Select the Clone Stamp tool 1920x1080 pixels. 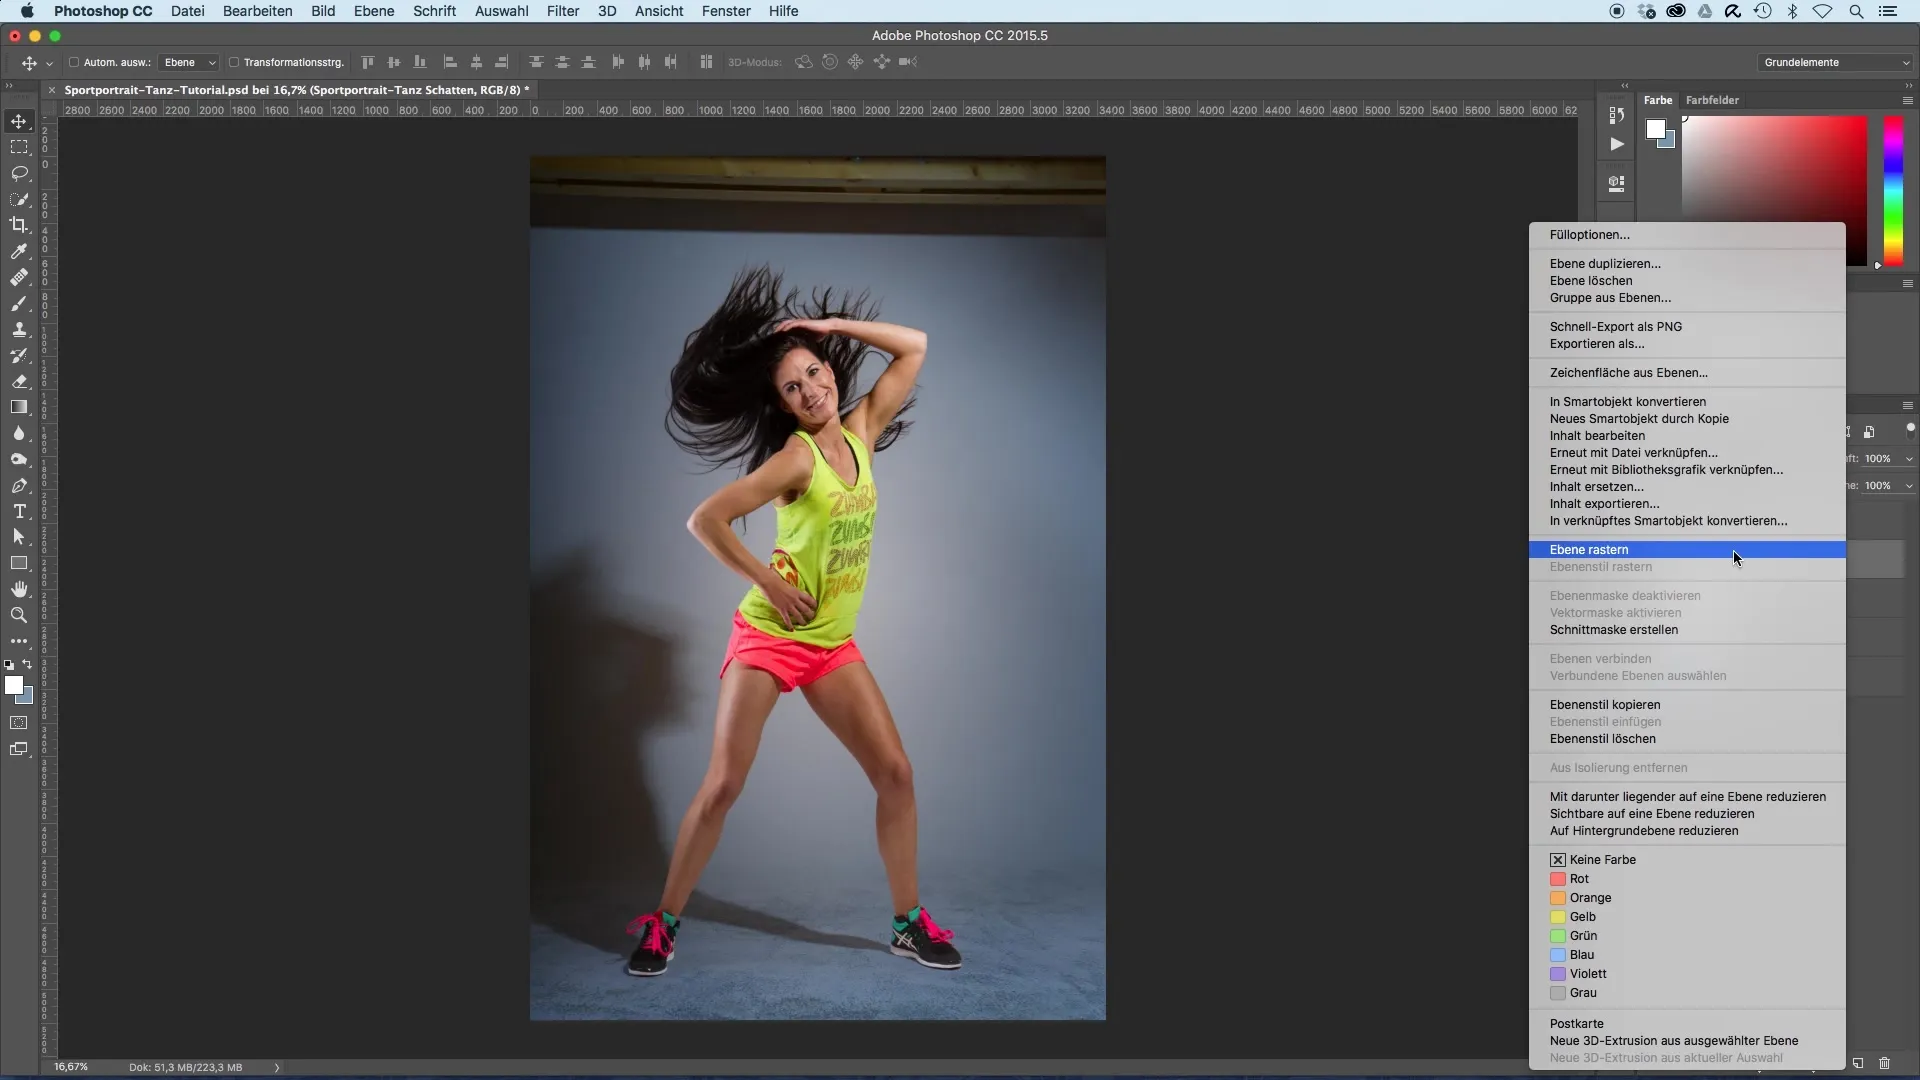(19, 329)
